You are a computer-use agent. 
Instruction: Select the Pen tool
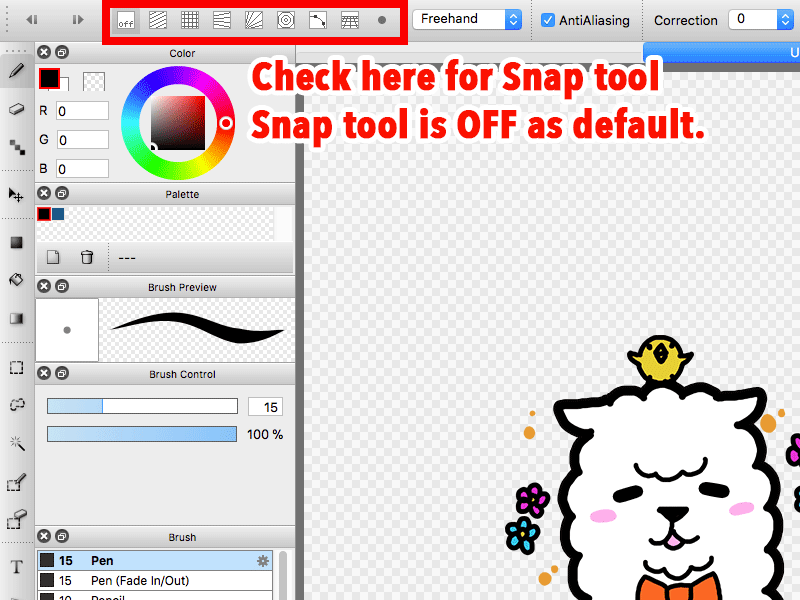coord(17,72)
